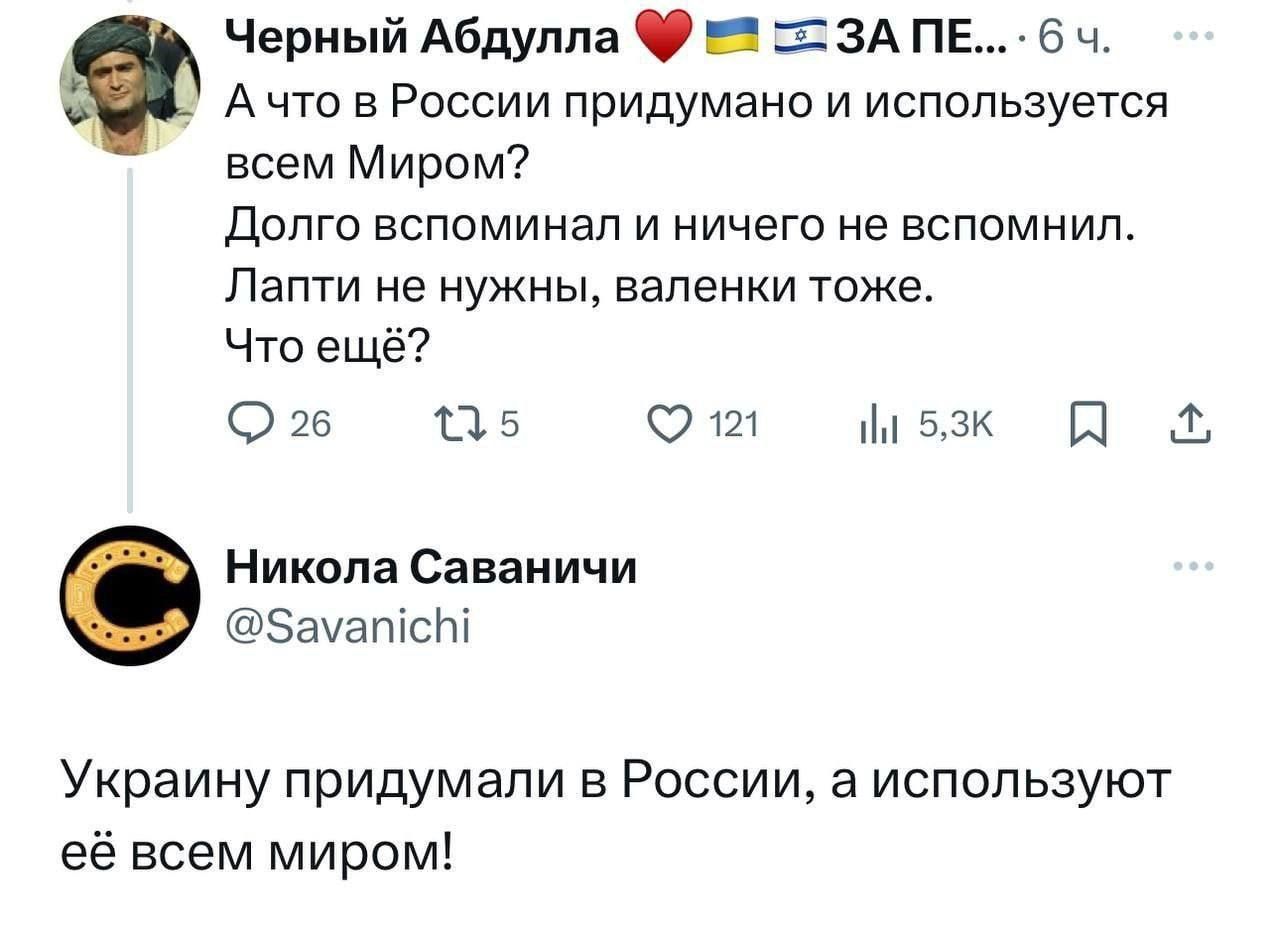This screenshot has width=1280, height=929.
Task: Open more options for Черный Абдулла's tweet
Action: 1194,38
